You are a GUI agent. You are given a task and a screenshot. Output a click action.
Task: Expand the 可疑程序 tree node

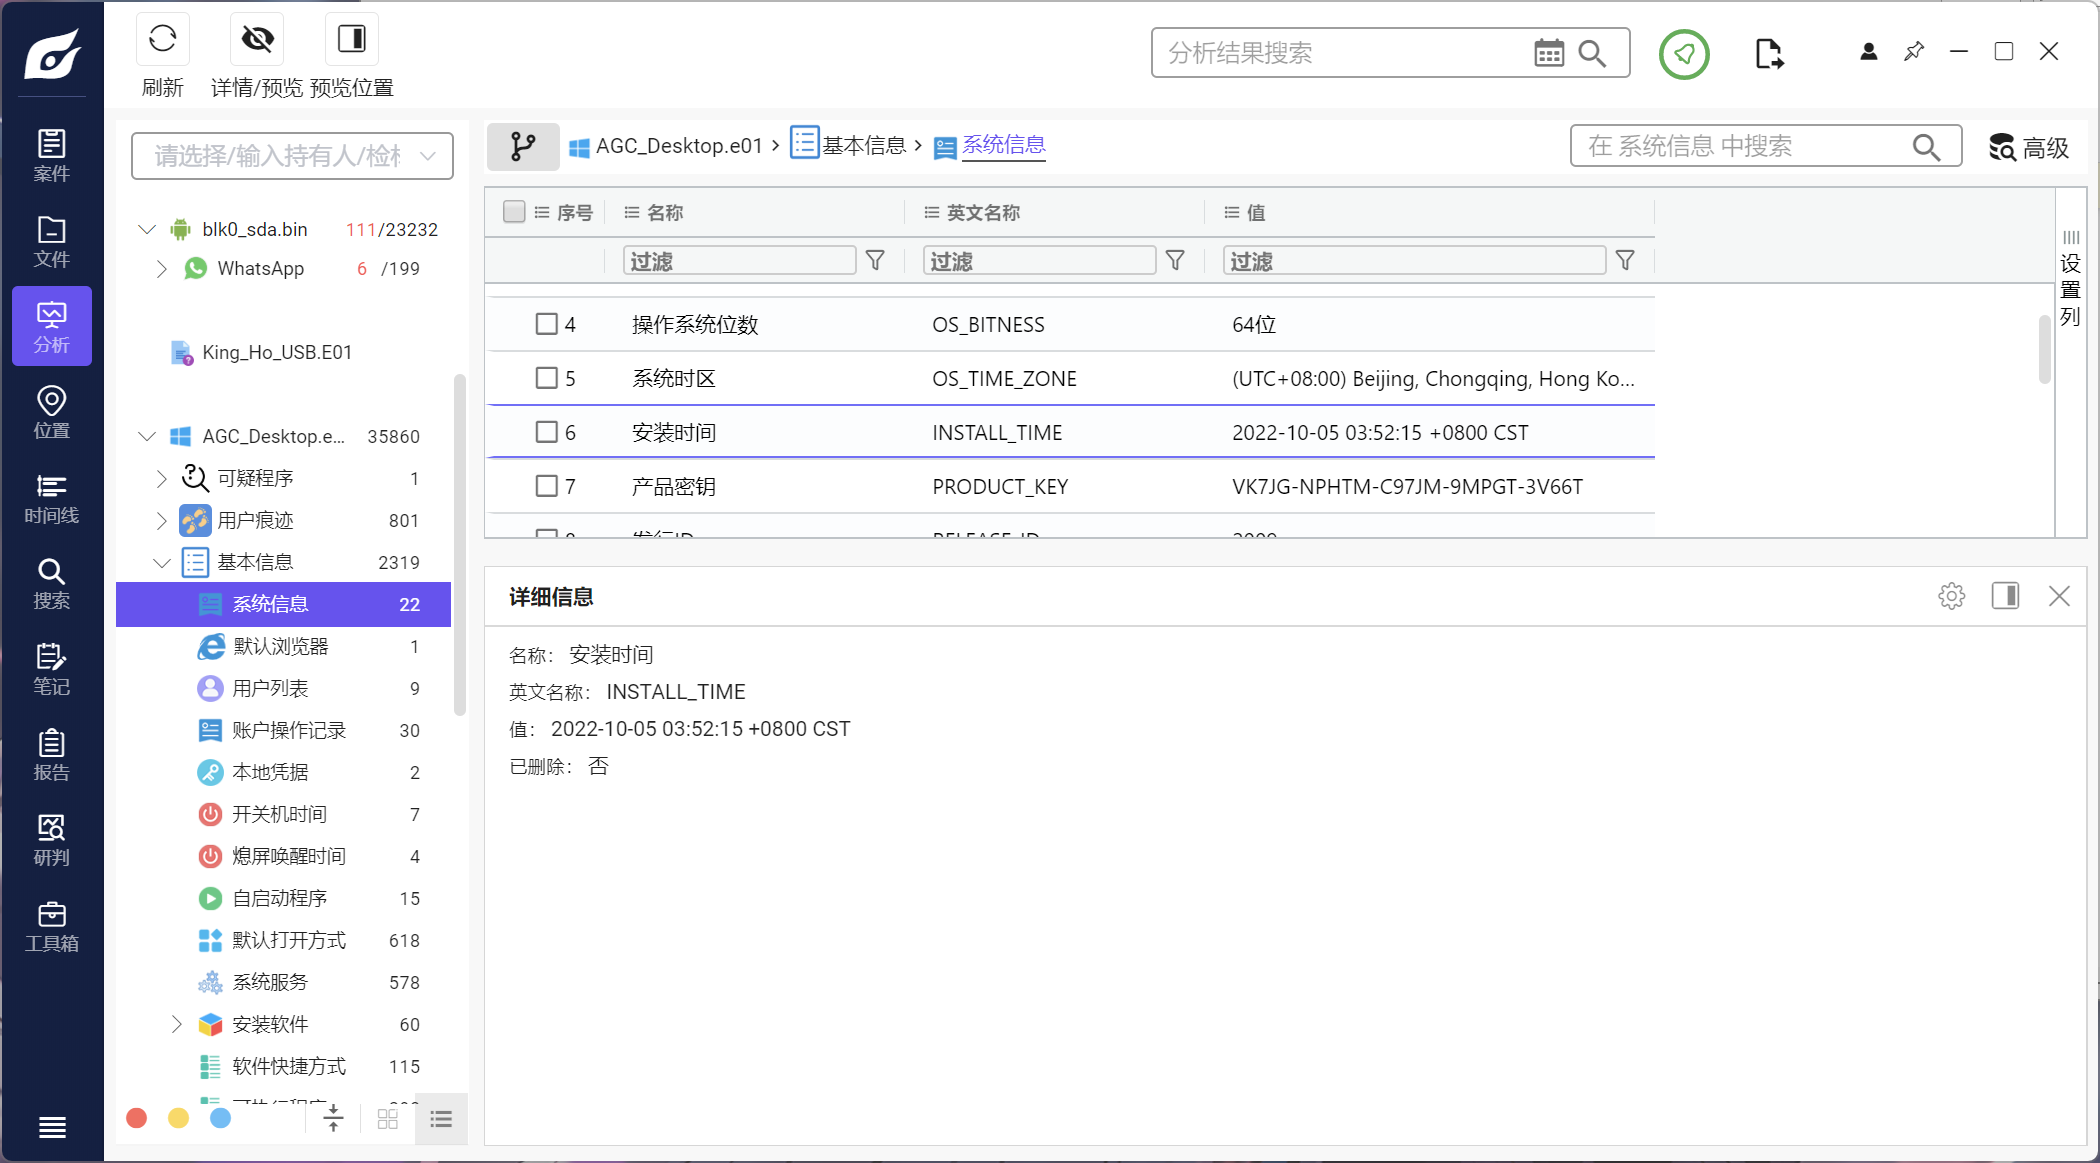(x=162, y=478)
